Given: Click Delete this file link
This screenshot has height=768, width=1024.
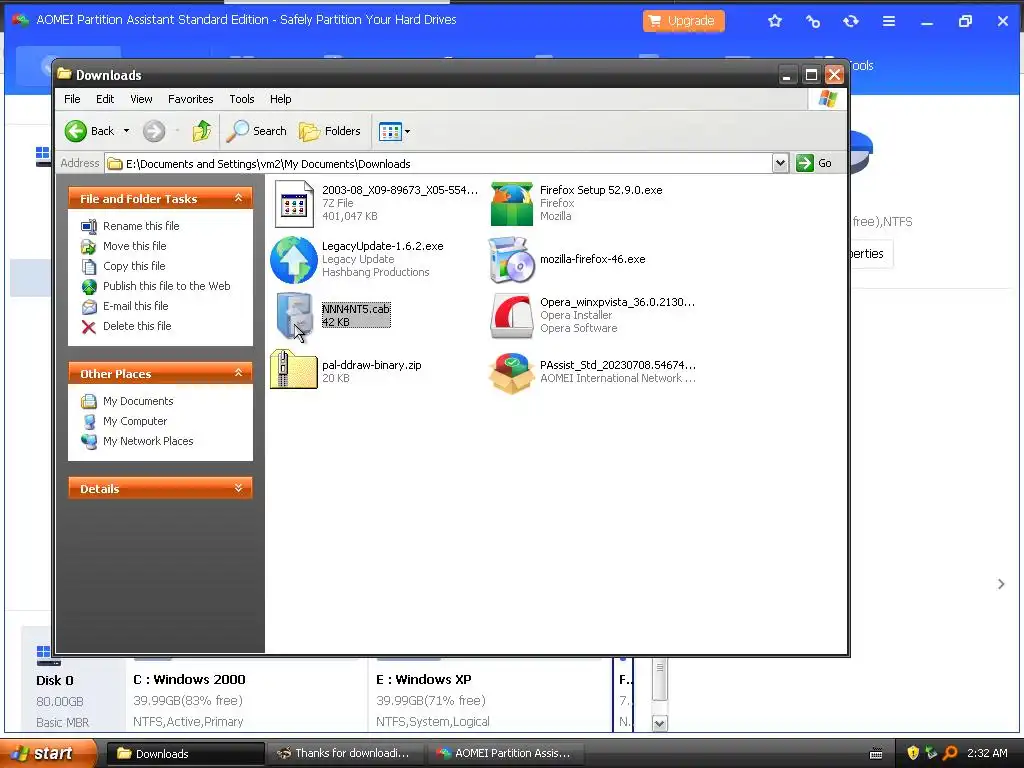Looking at the screenshot, I should click(x=137, y=326).
